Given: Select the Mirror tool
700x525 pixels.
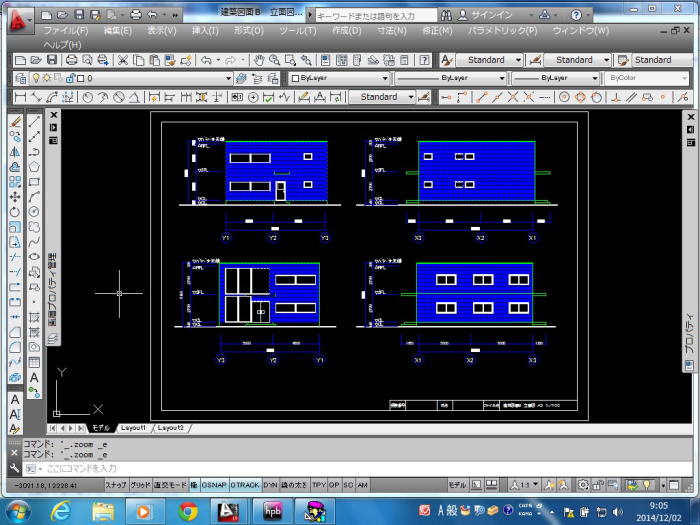Looking at the screenshot, I should [x=15, y=152].
